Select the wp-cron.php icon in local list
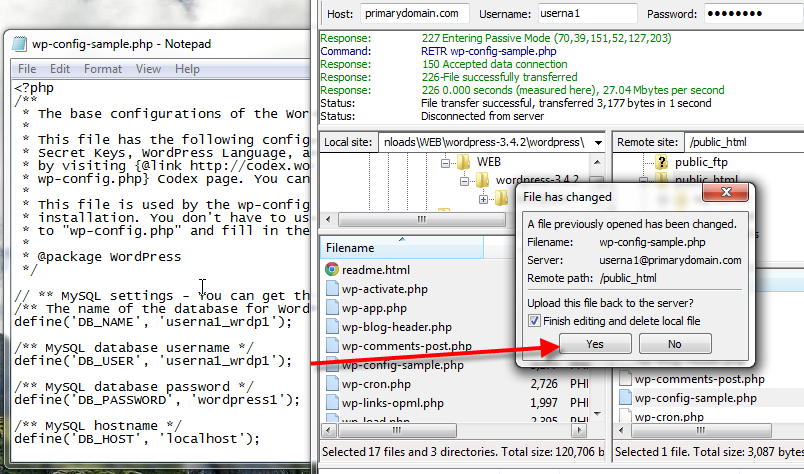804x474 pixels. (332, 385)
